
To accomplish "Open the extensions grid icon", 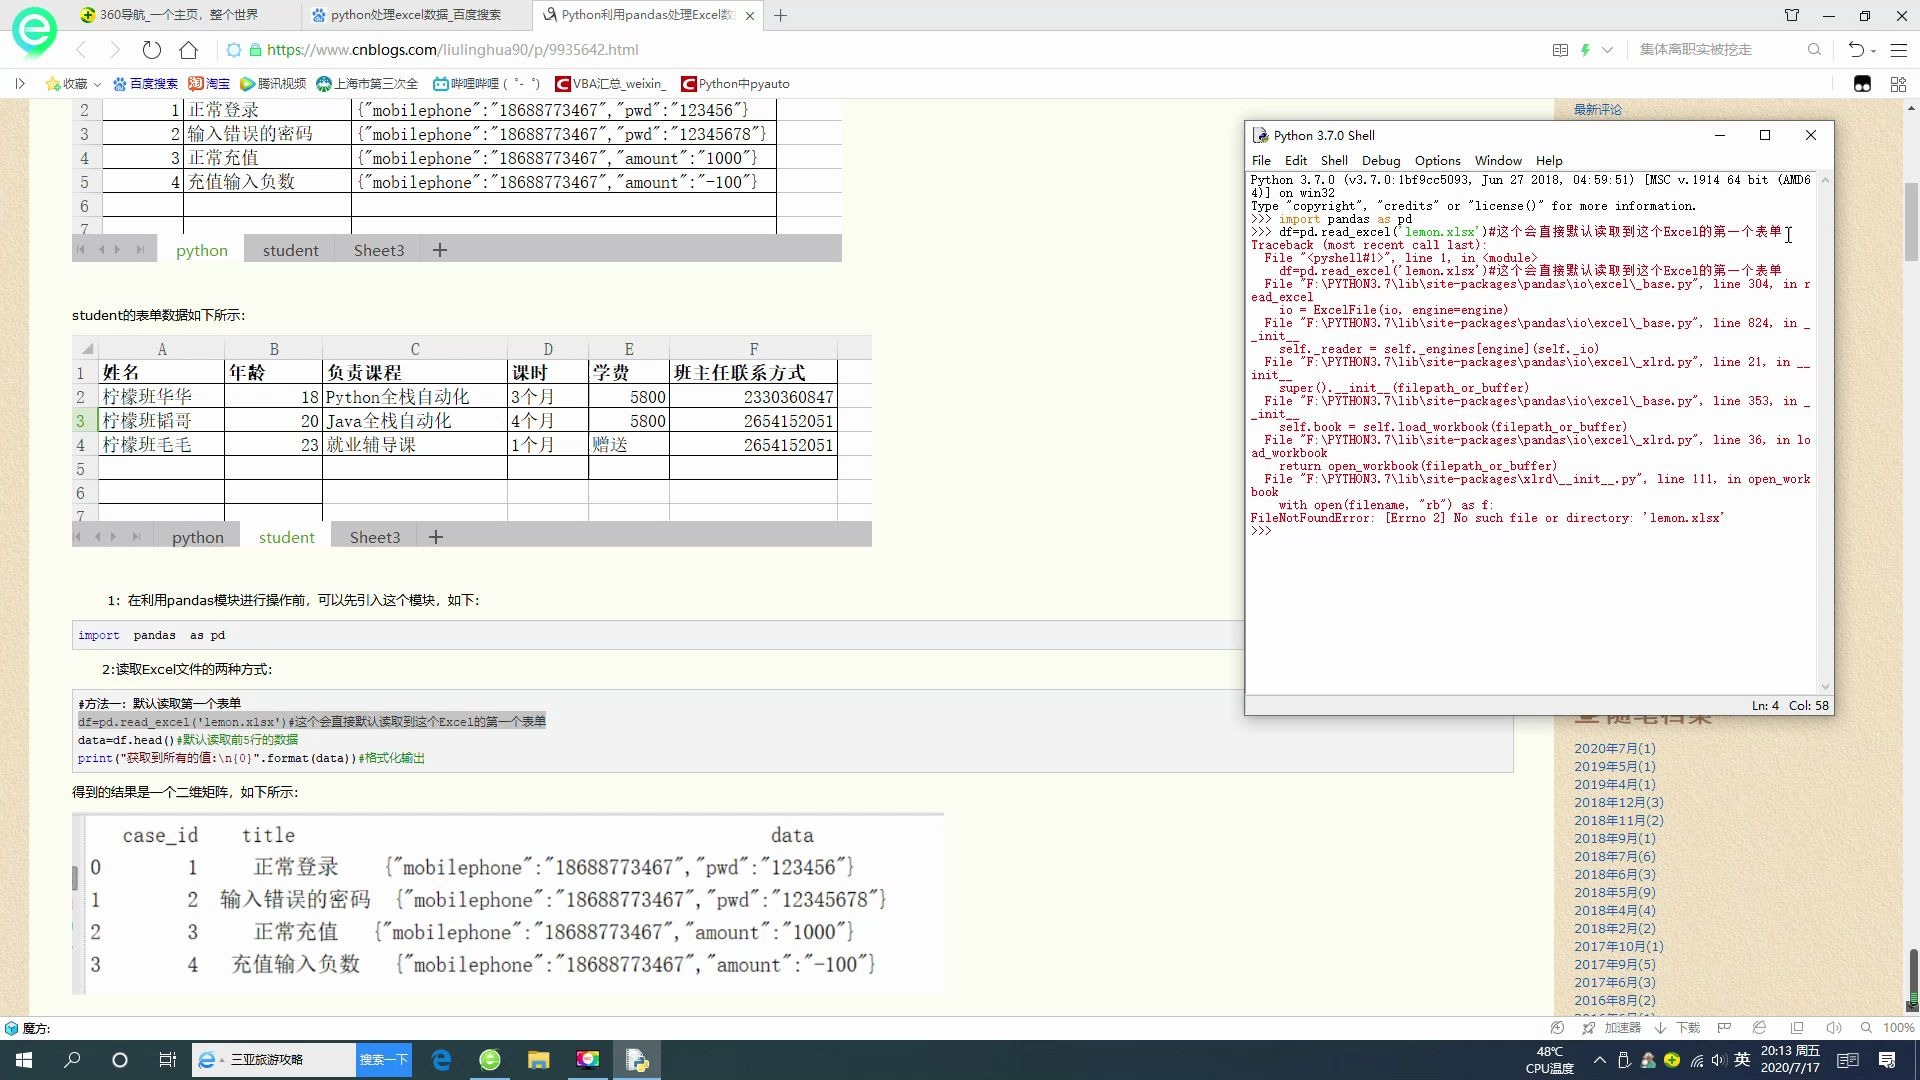I will tap(1897, 84).
